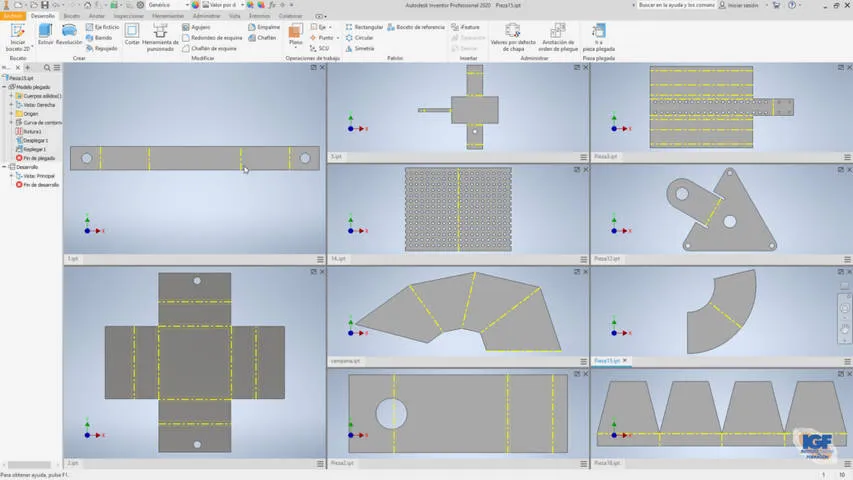
Task: Select the Empalme tool
Action: (x=264, y=27)
